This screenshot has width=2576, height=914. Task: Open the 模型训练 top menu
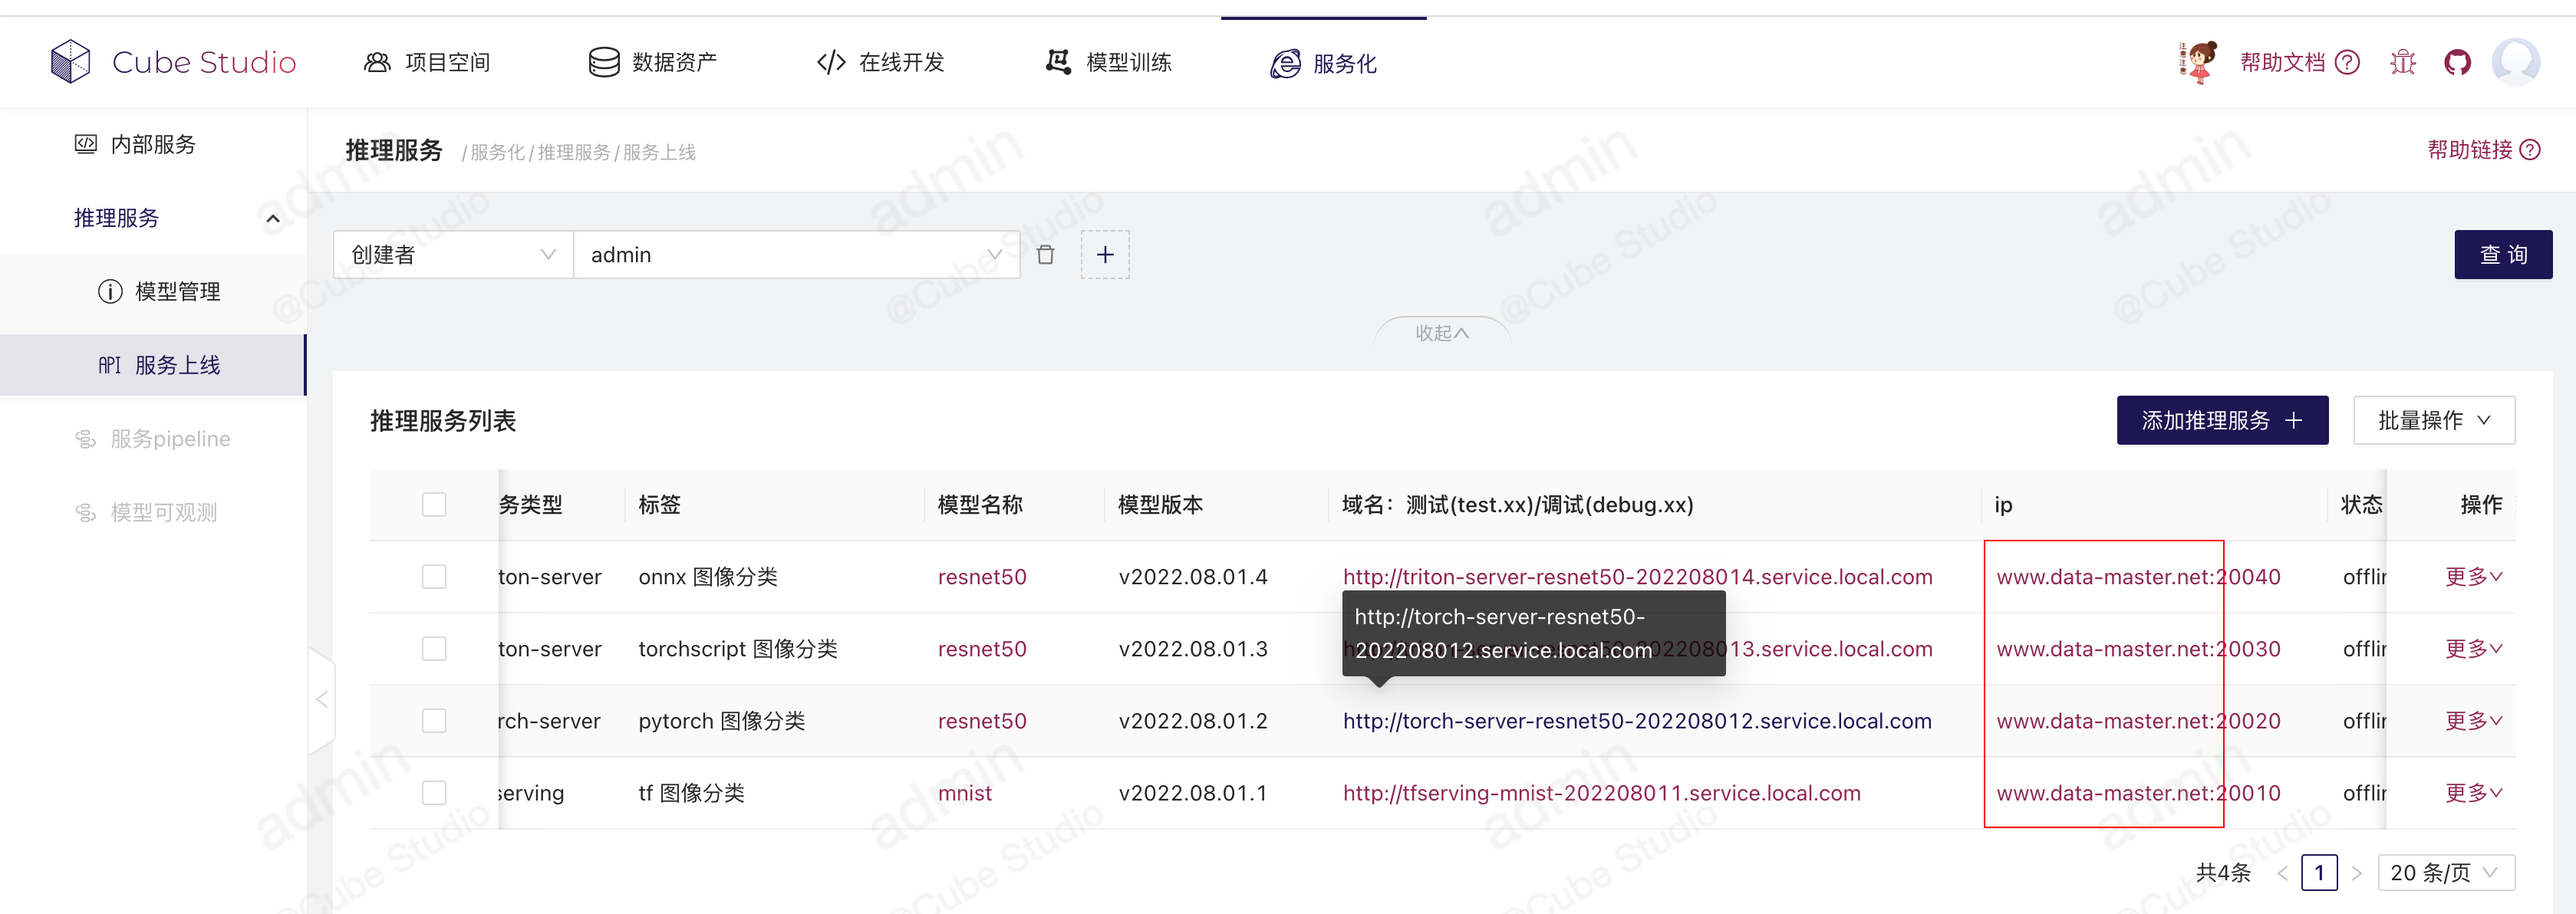(x=1108, y=63)
